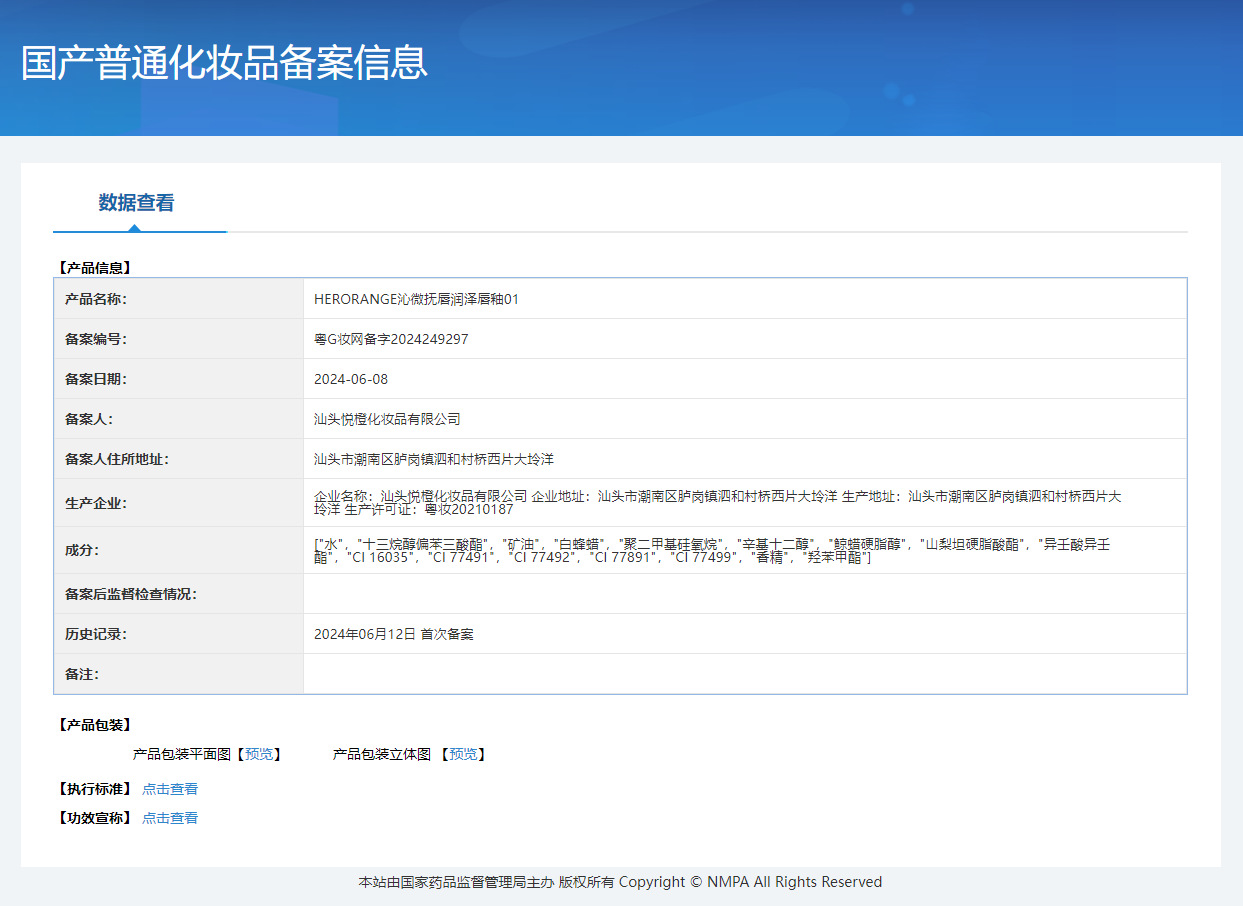Click the 生产企业 row label
This screenshot has width=1243, height=906.
(x=96, y=502)
